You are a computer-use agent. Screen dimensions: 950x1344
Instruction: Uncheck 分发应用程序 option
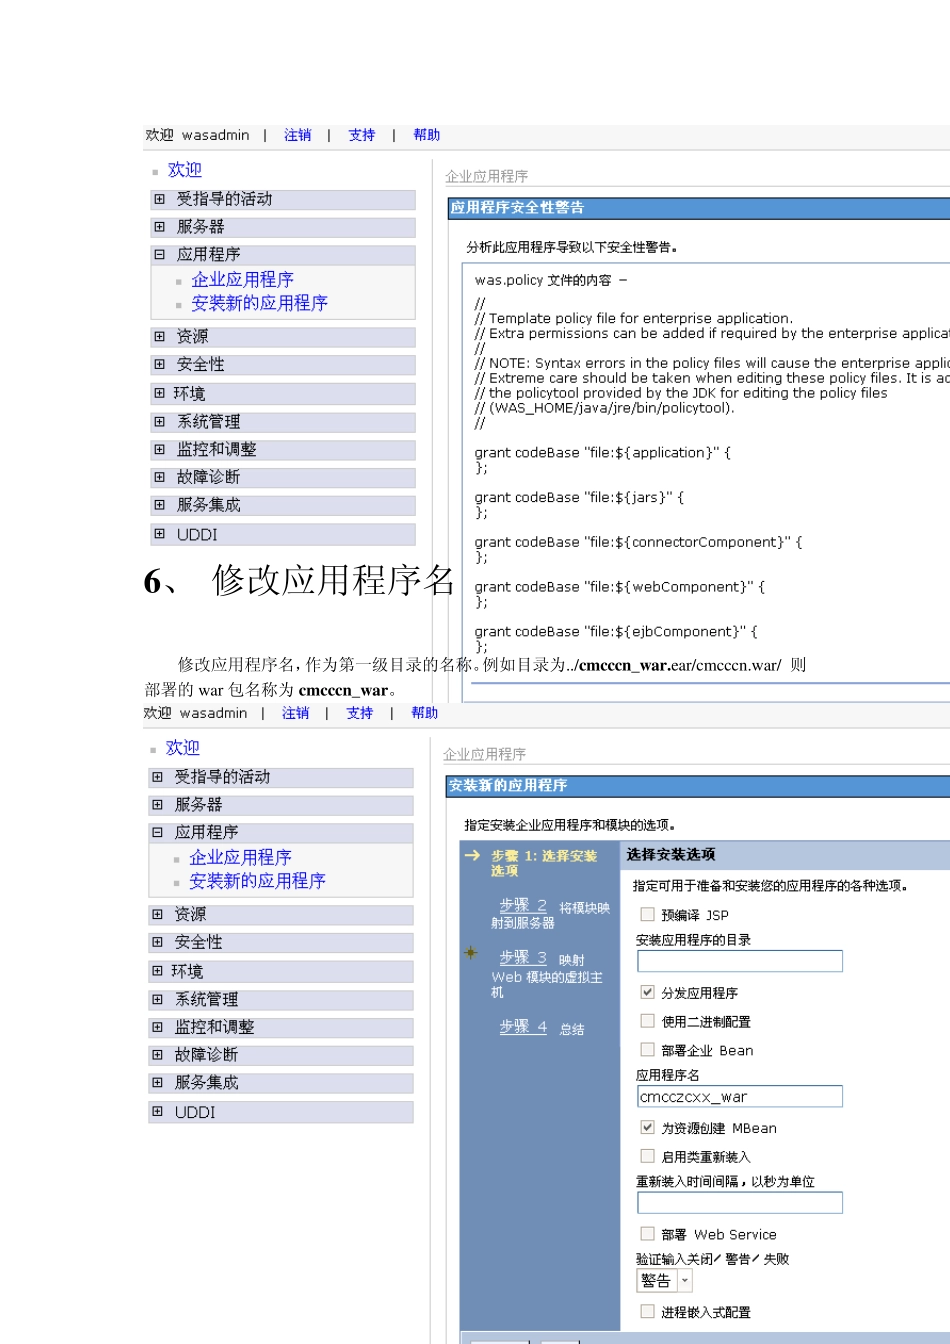(648, 992)
